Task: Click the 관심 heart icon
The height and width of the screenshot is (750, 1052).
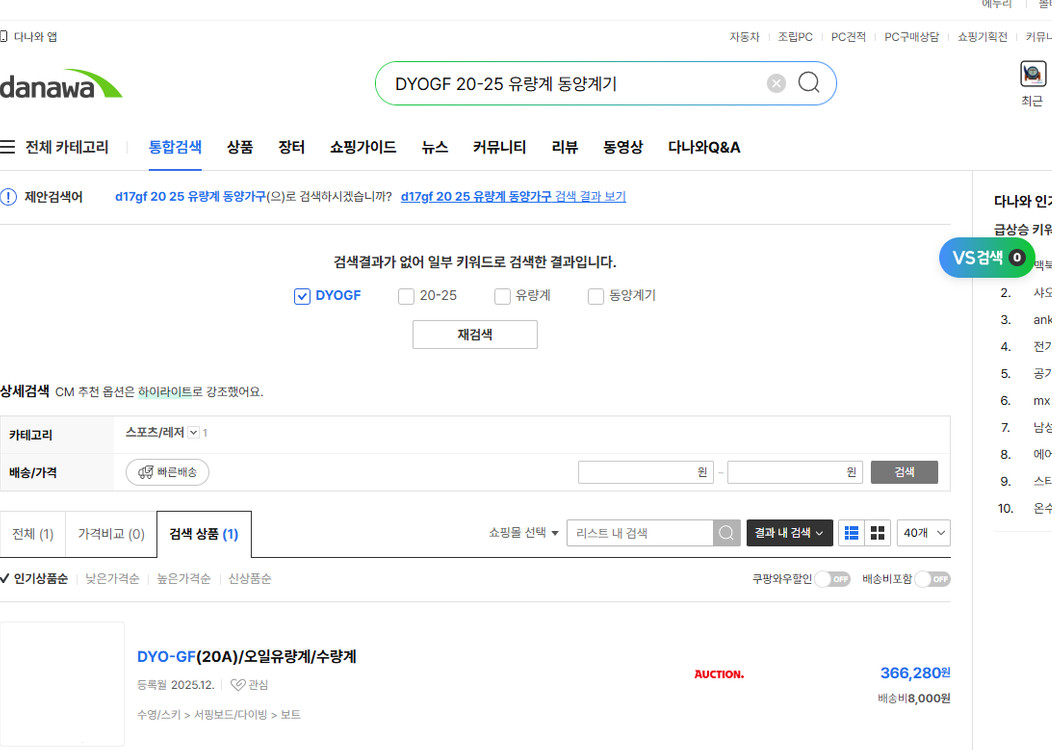Action: 238,685
